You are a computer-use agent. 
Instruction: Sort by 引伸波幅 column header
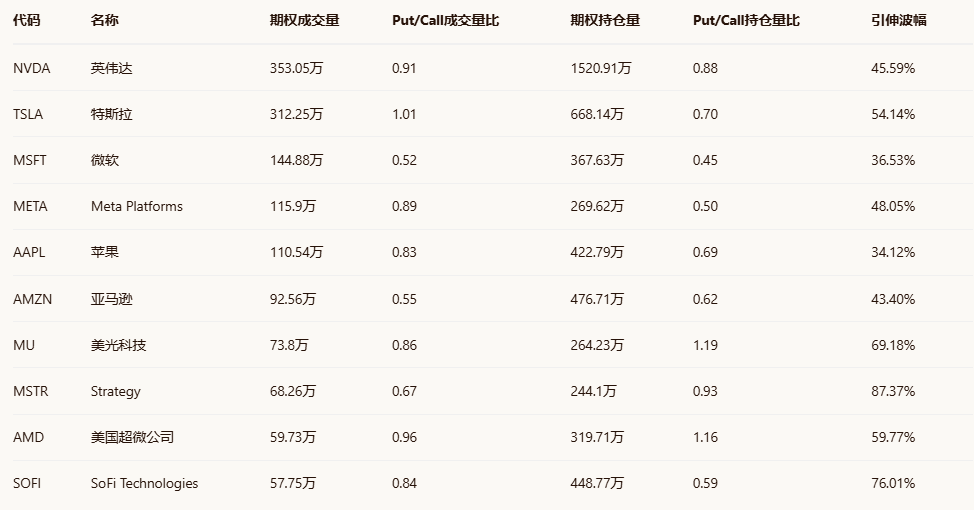click(x=898, y=20)
